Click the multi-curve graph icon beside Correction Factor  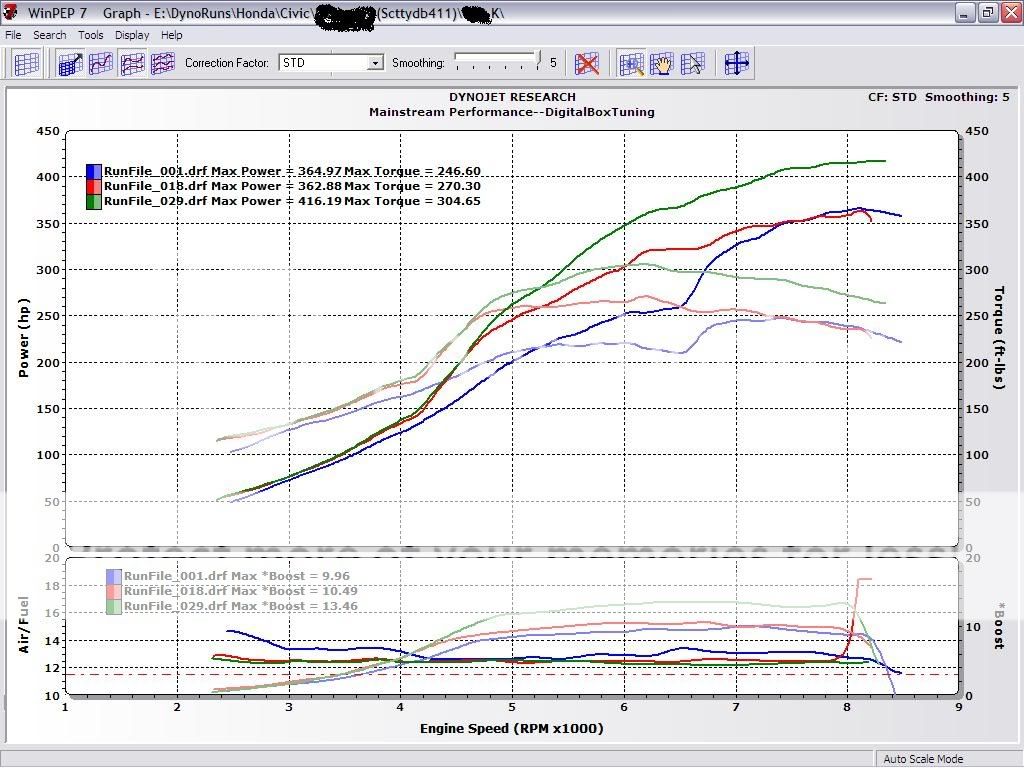pyautogui.click(x=162, y=63)
